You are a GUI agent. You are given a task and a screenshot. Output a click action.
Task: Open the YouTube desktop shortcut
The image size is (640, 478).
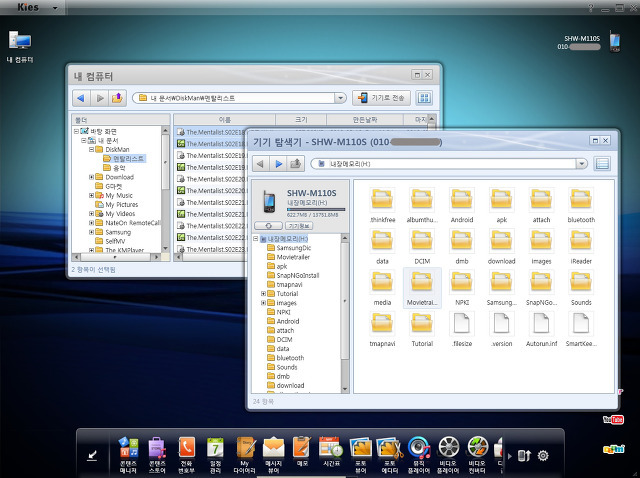613,420
